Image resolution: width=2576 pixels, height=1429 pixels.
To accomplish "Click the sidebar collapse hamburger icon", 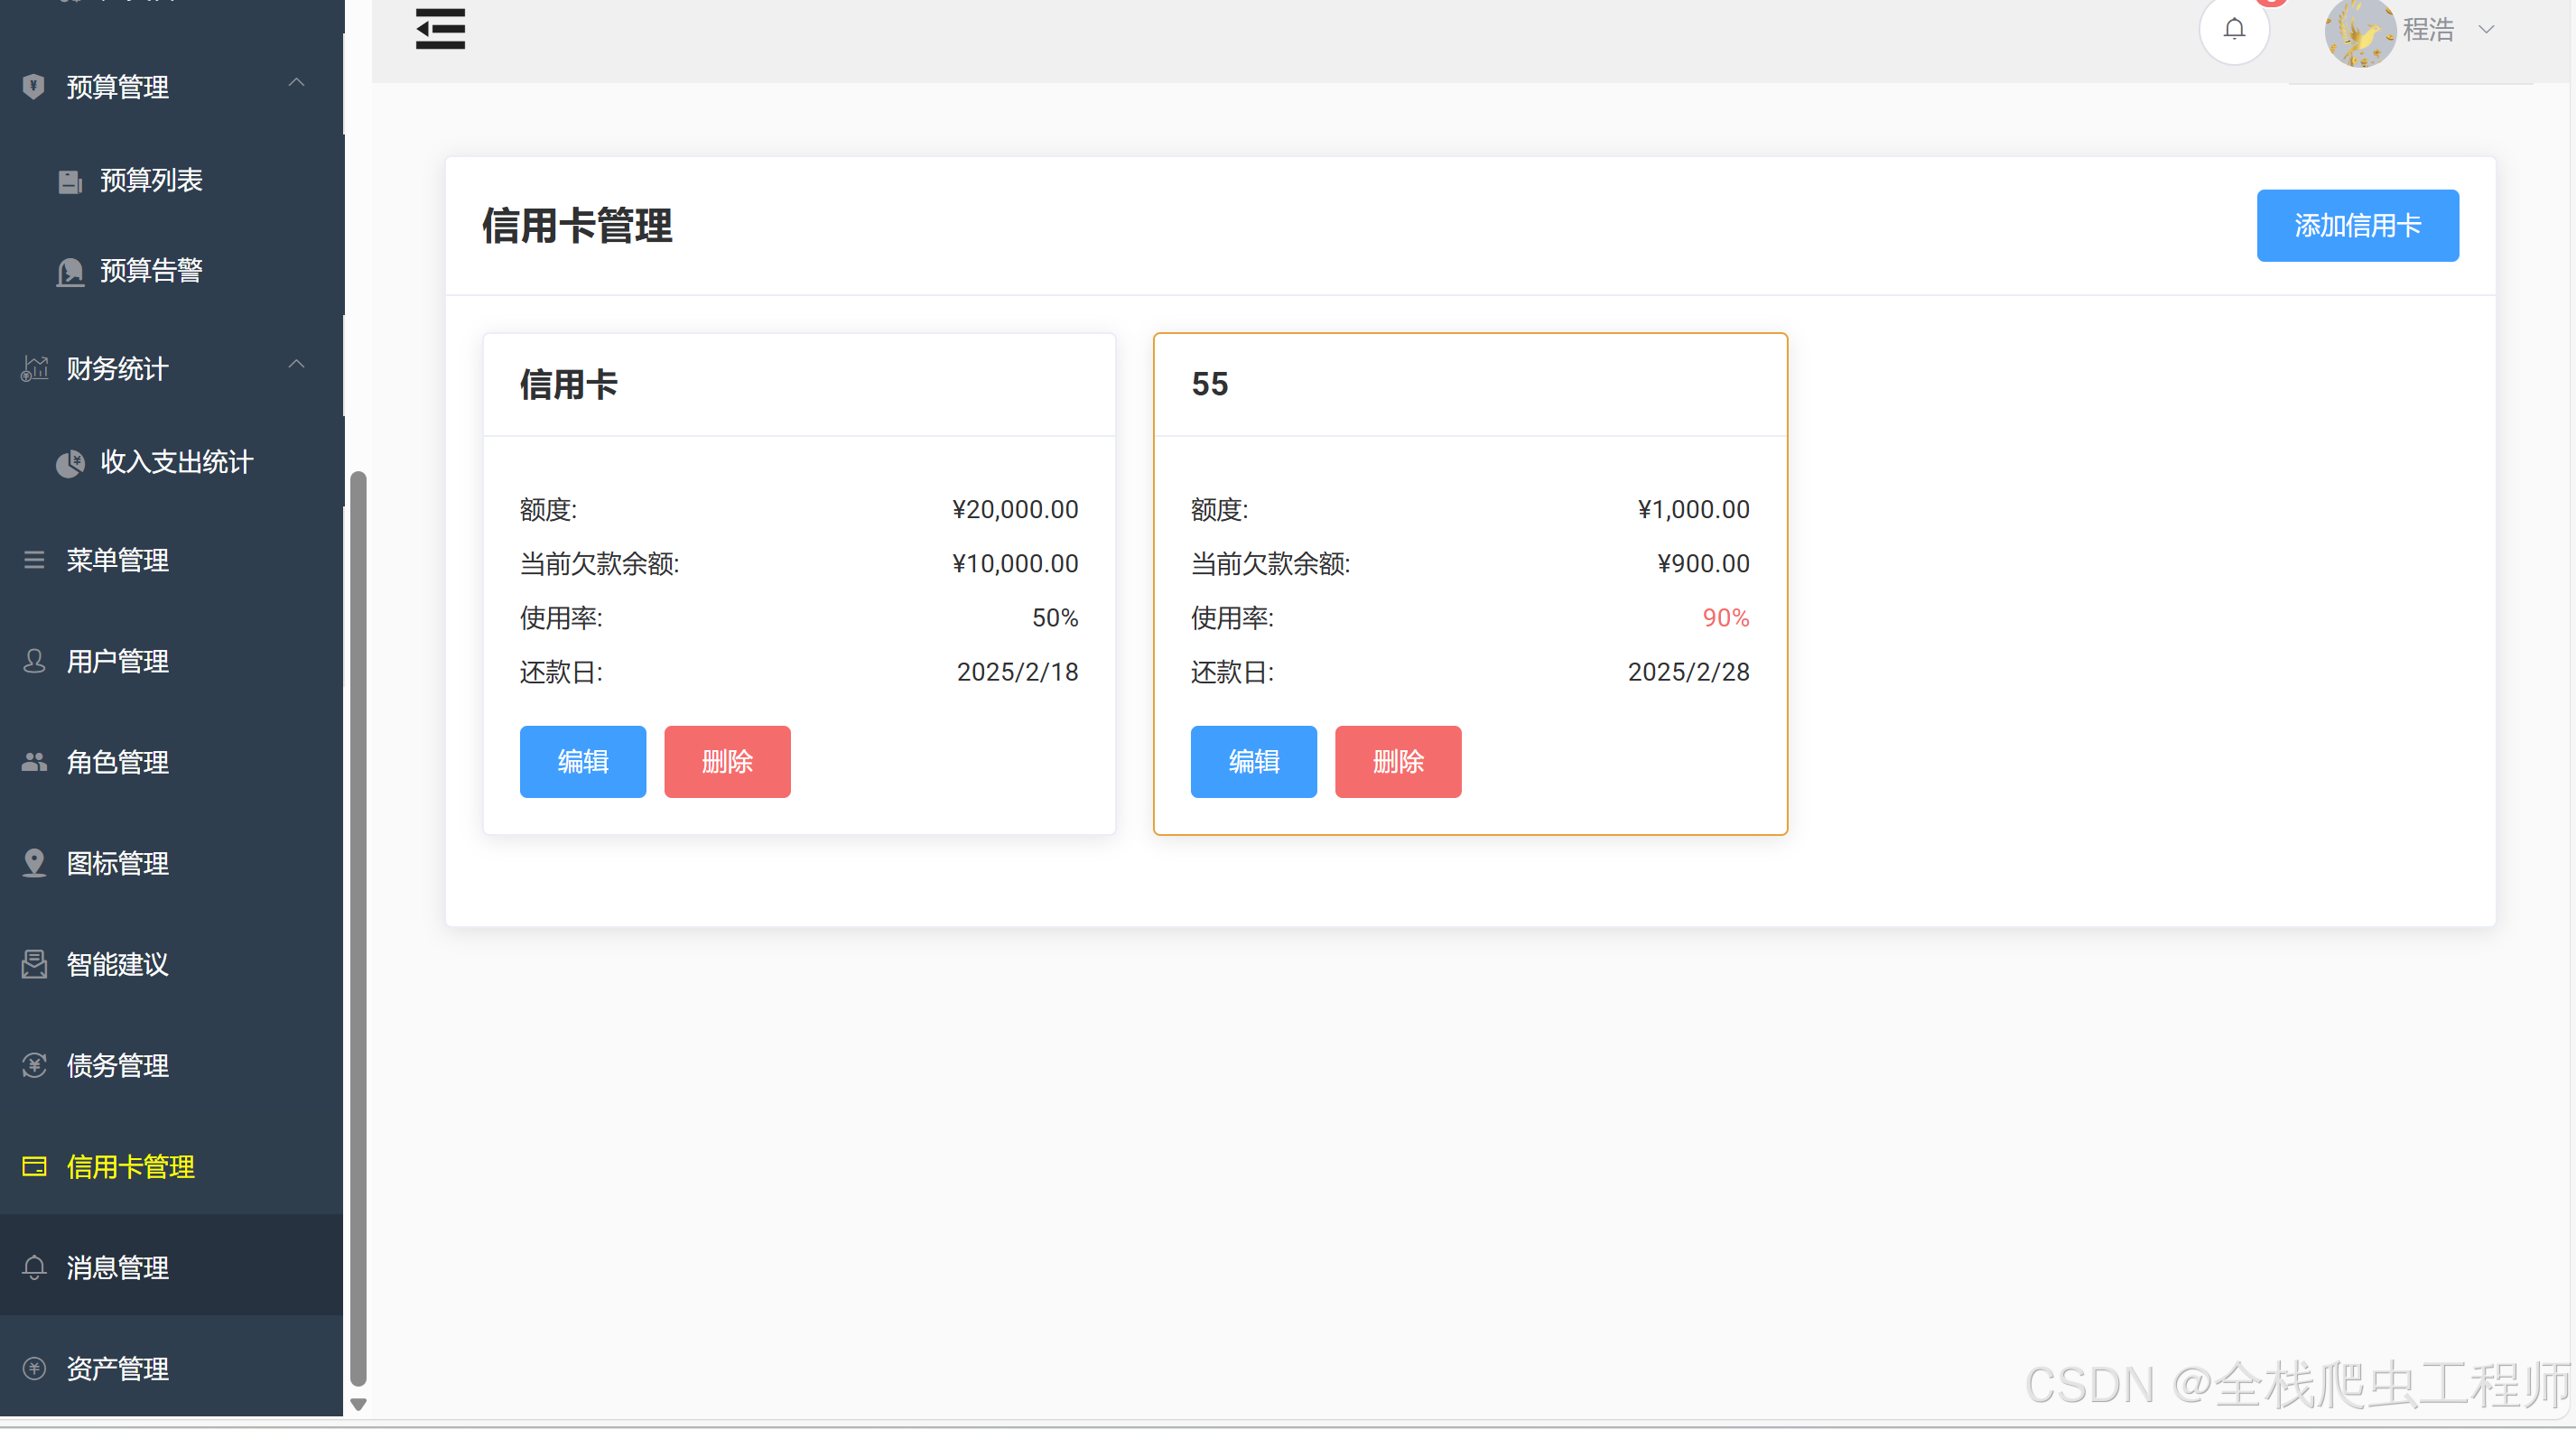I will click(x=440, y=29).
